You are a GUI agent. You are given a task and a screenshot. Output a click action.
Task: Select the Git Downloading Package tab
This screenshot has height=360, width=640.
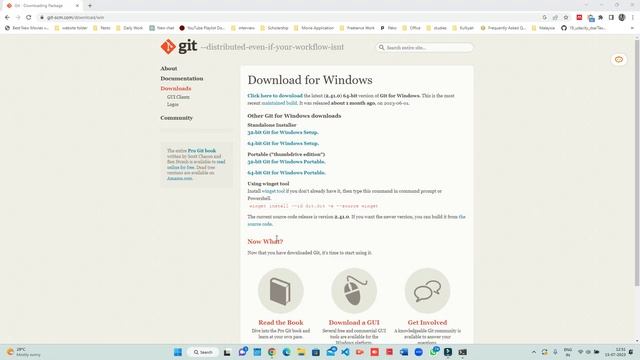(42, 6)
